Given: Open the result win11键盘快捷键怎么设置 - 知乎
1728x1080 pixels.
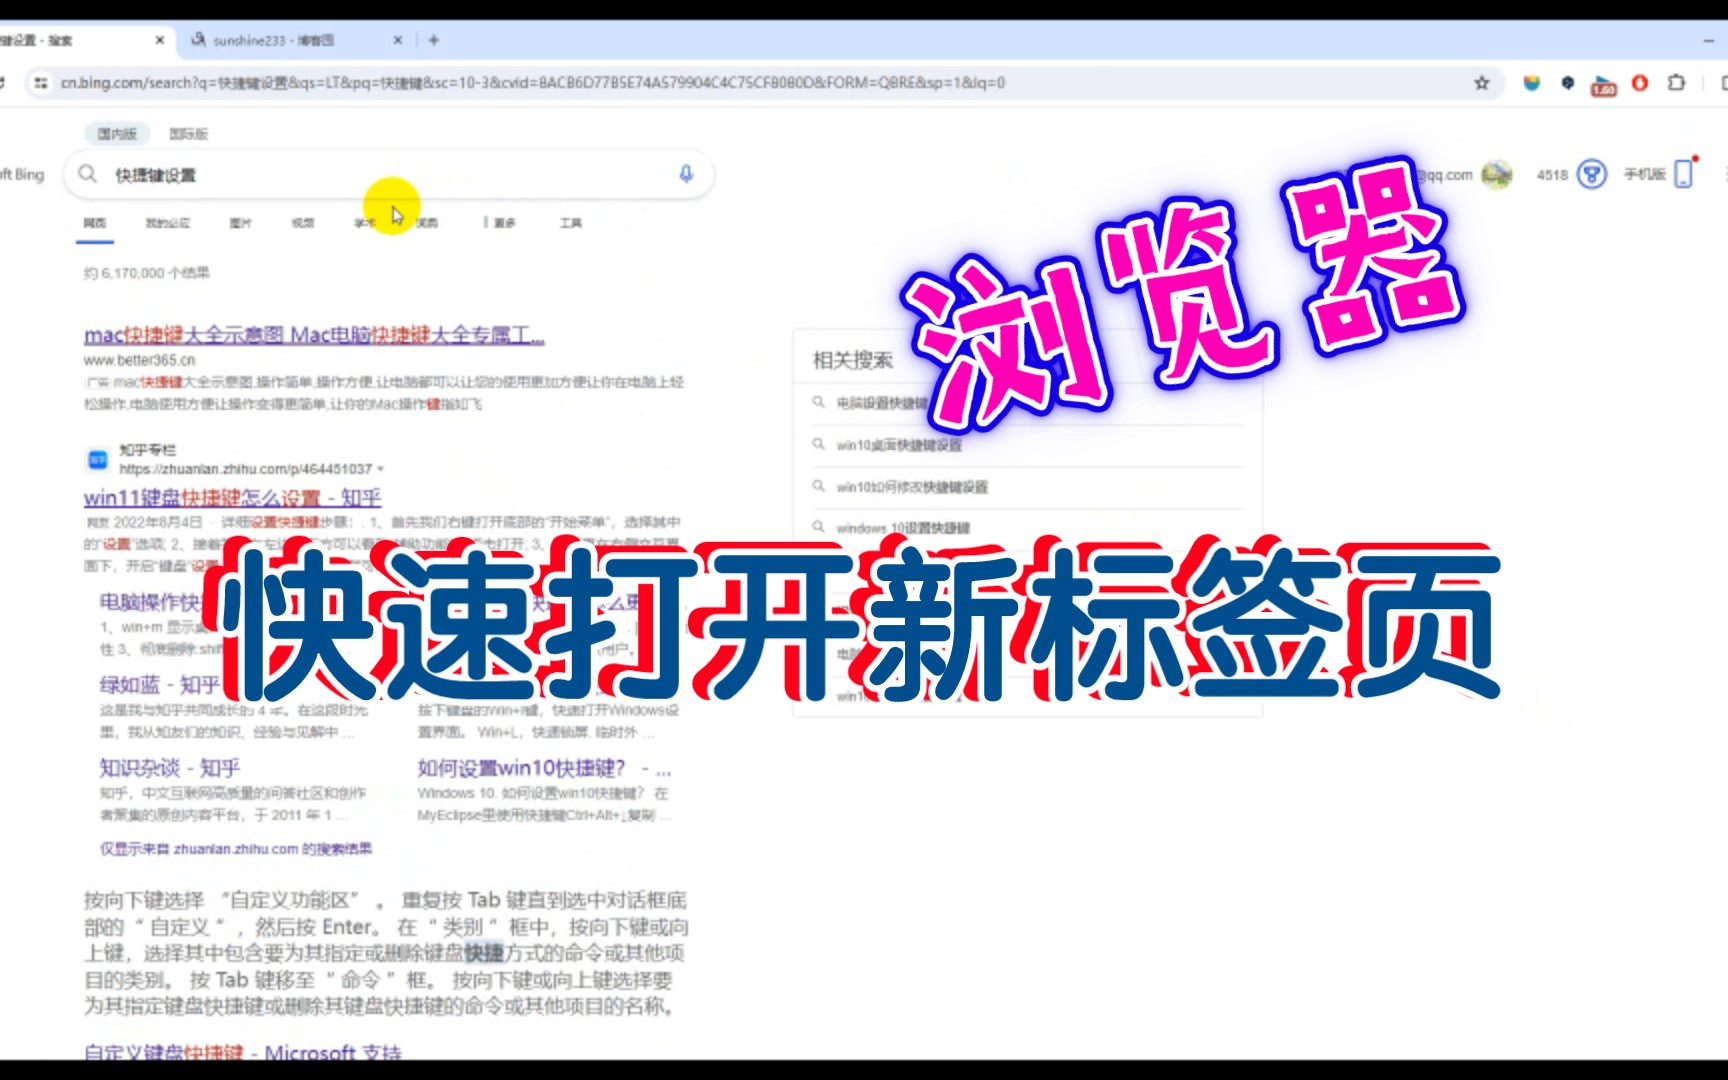Looking at the screenshot, I should (236, 497).
